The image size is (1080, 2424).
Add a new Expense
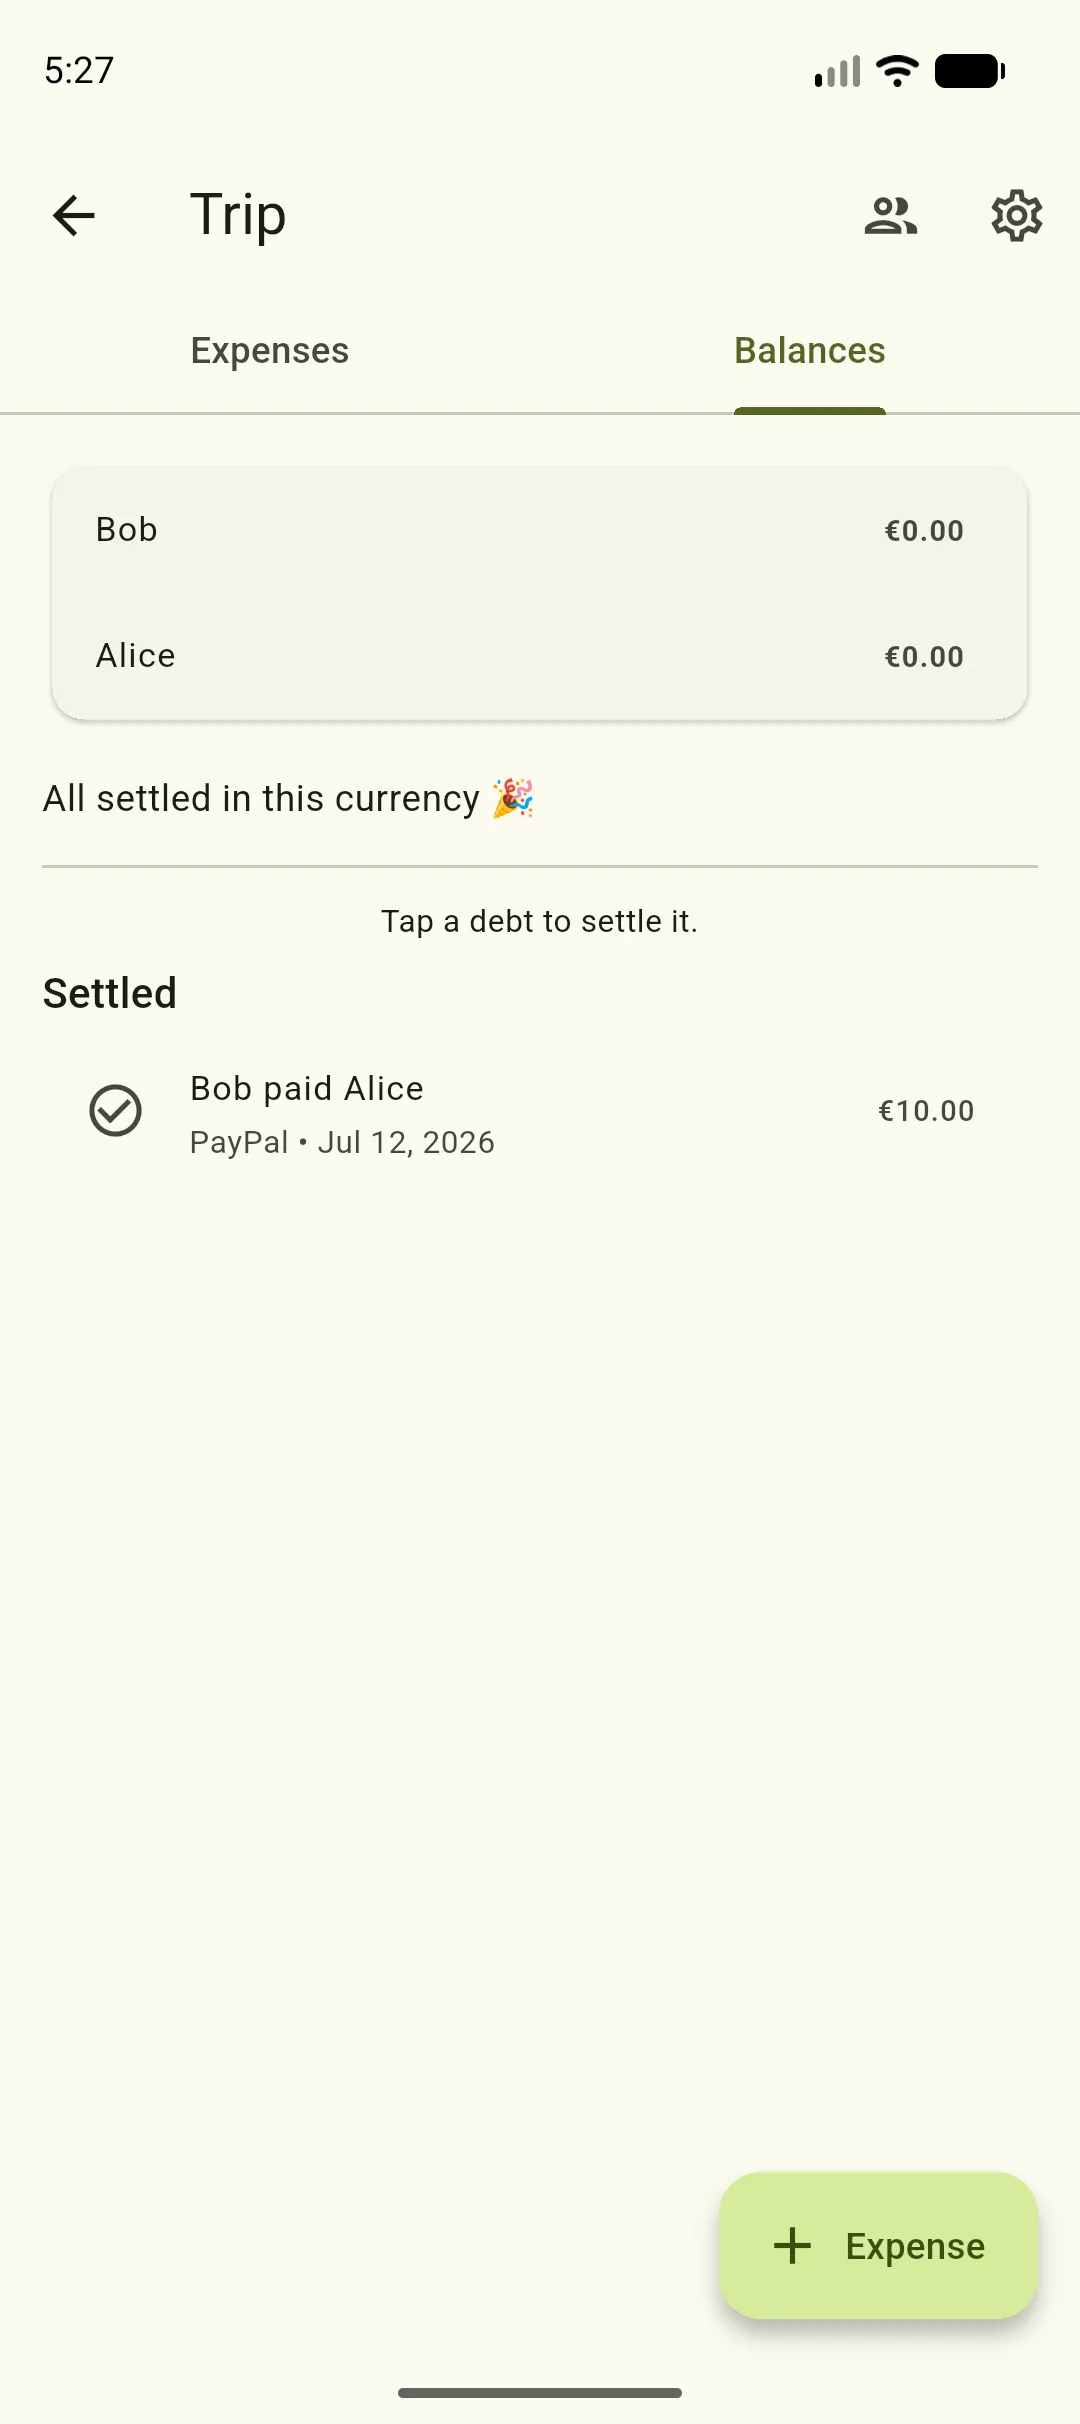pyautogui.click(x=879, y=2246)
